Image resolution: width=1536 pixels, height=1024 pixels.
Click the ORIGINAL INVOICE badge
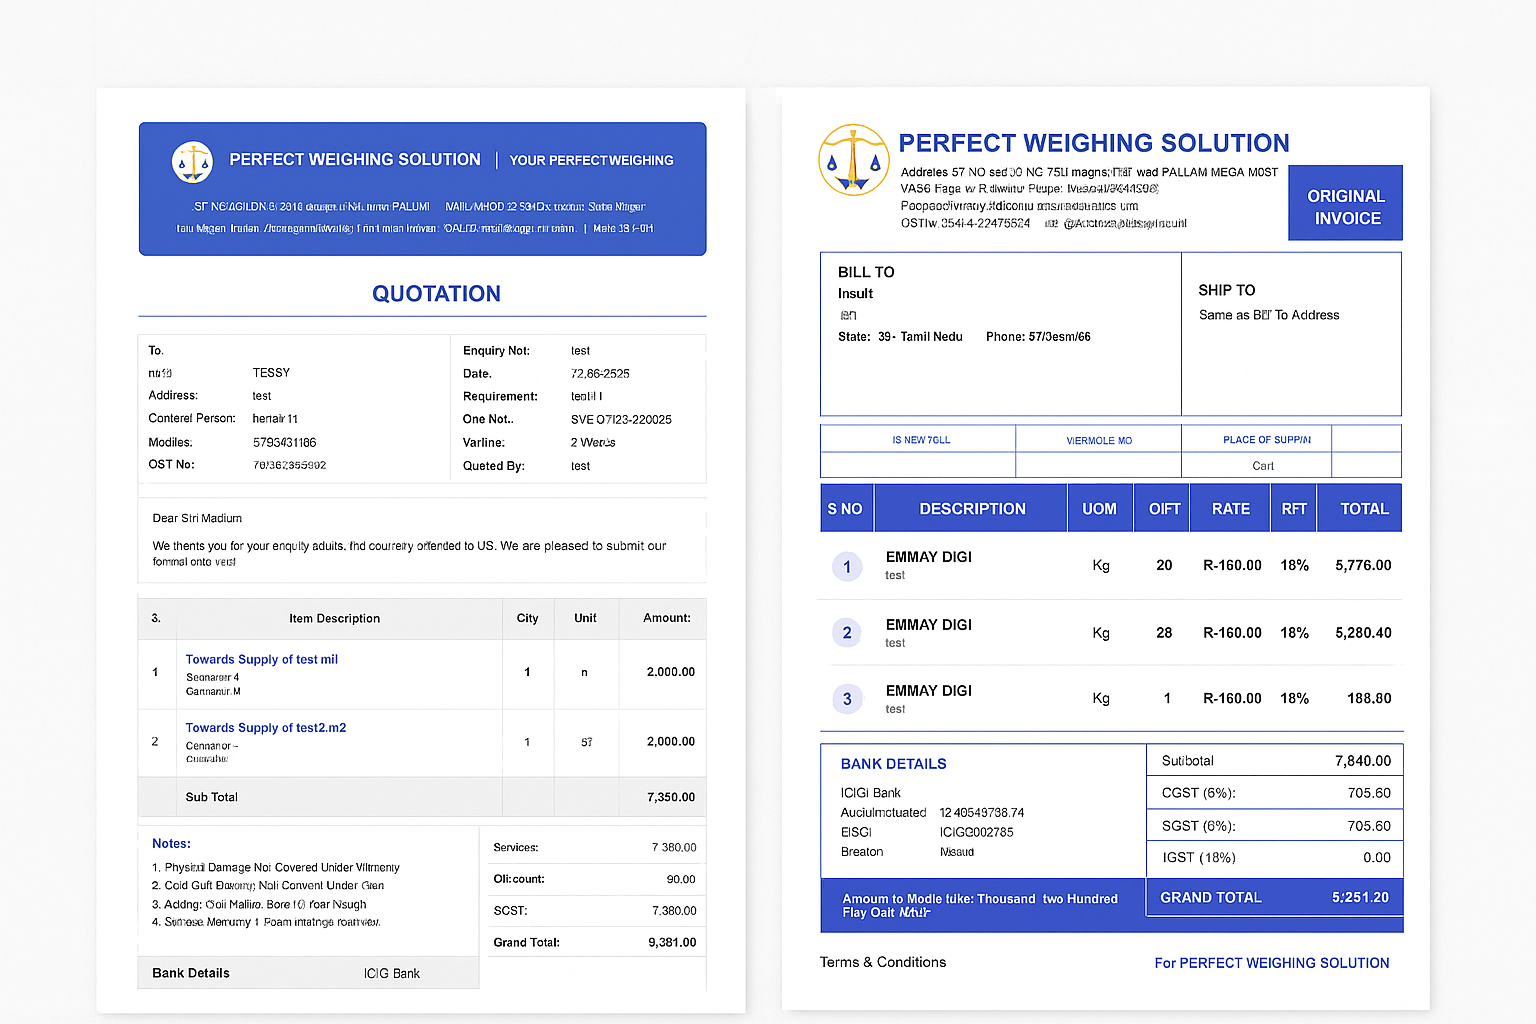(1345, 203)
